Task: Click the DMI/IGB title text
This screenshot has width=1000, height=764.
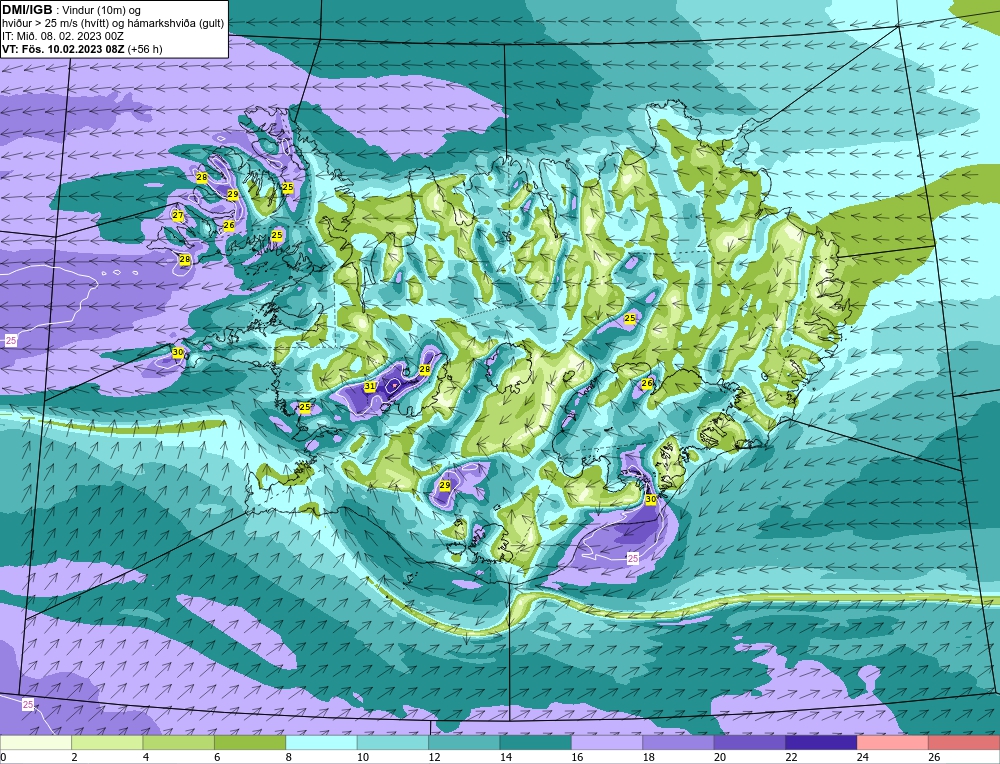Action: coord(27,10)
